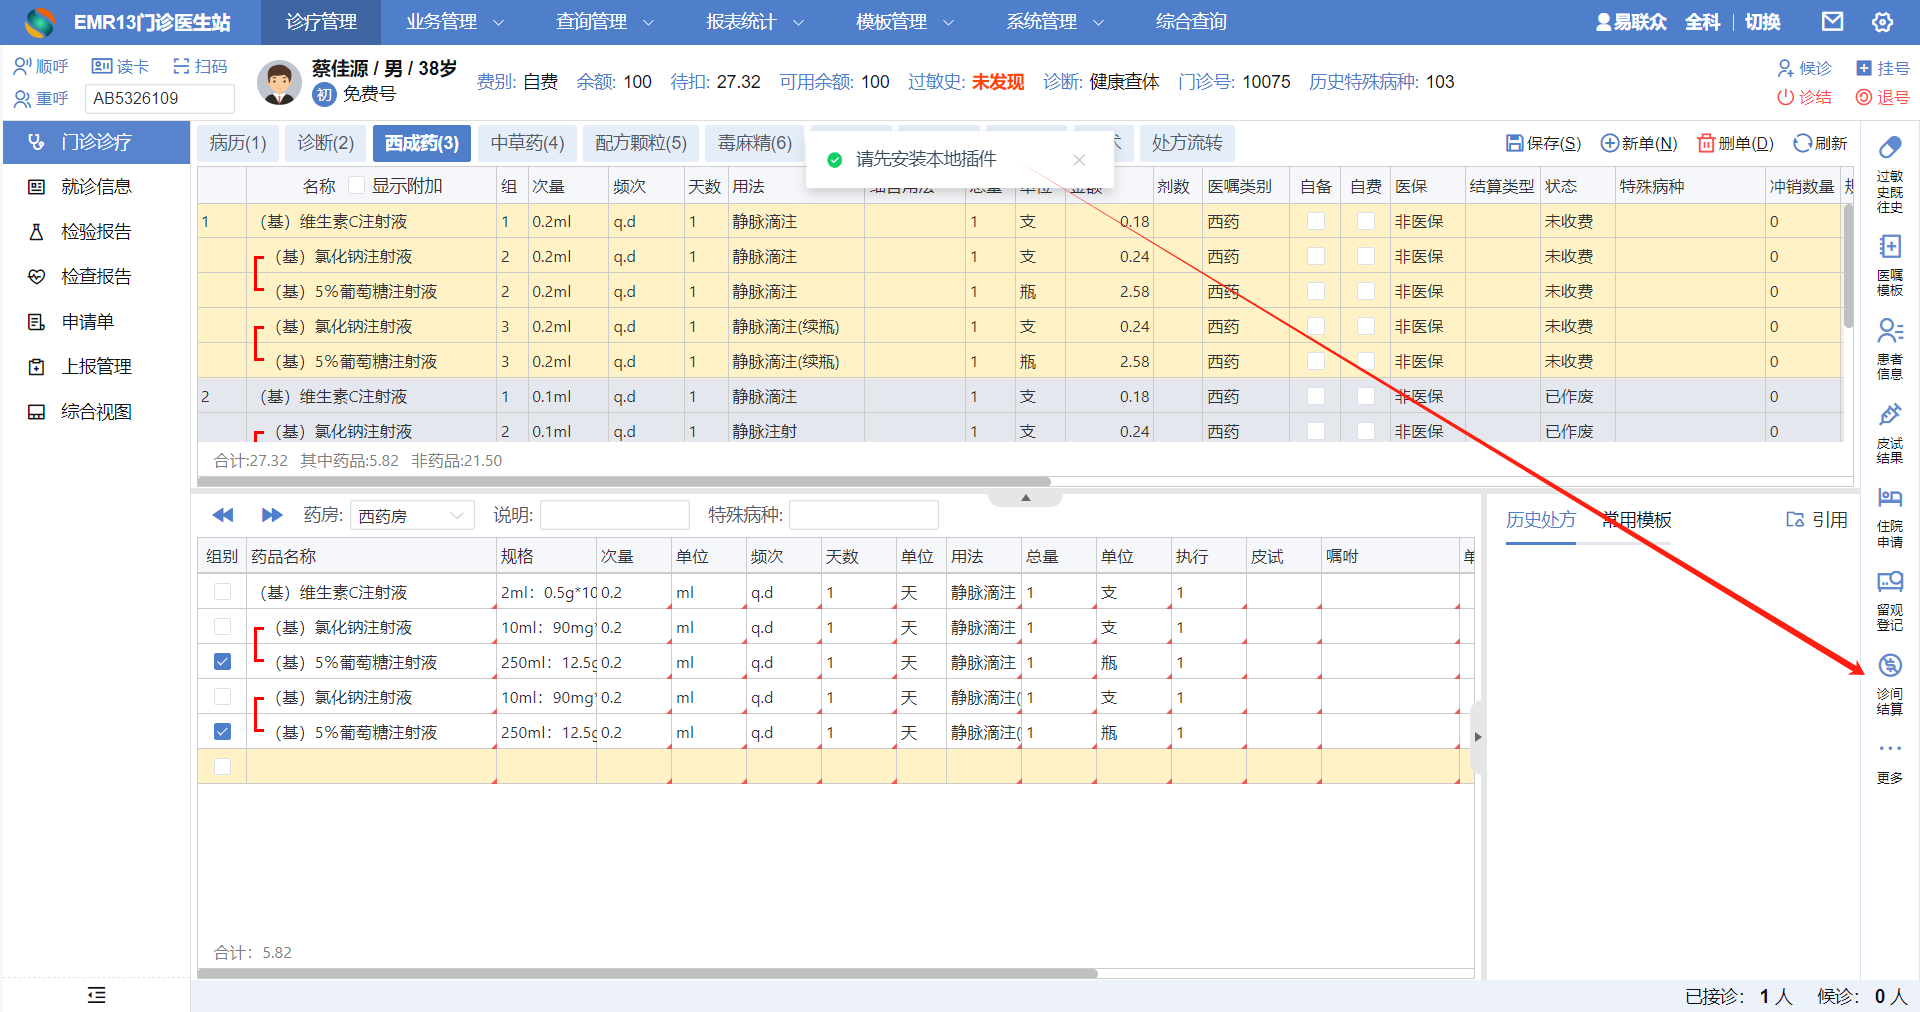Switch to the 处方流转 tab
Screen dimensions: 1920x1012
point(1187,143)
